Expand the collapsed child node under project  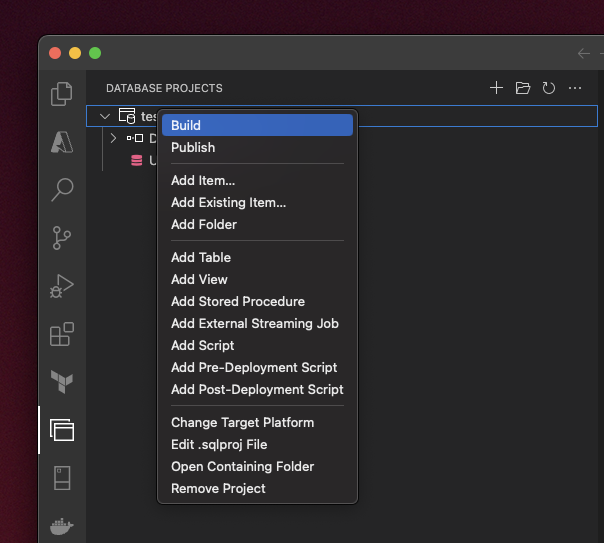[x=113, y=138]
